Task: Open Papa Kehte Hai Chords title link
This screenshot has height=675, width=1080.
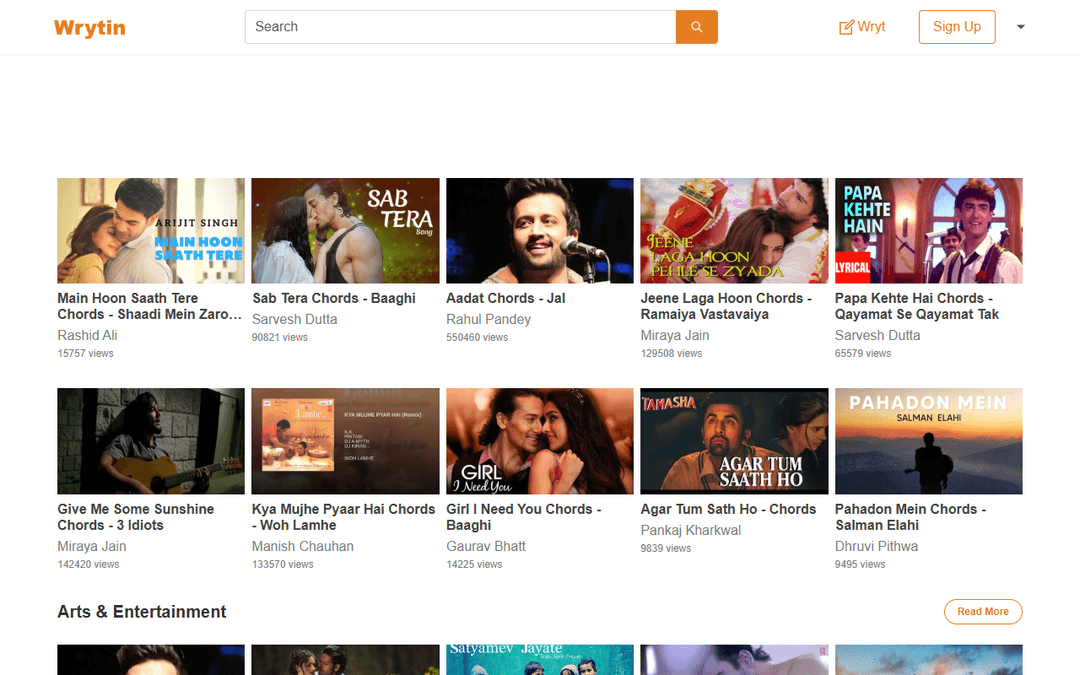Action: pyautogui.click(x=917, y=307)
